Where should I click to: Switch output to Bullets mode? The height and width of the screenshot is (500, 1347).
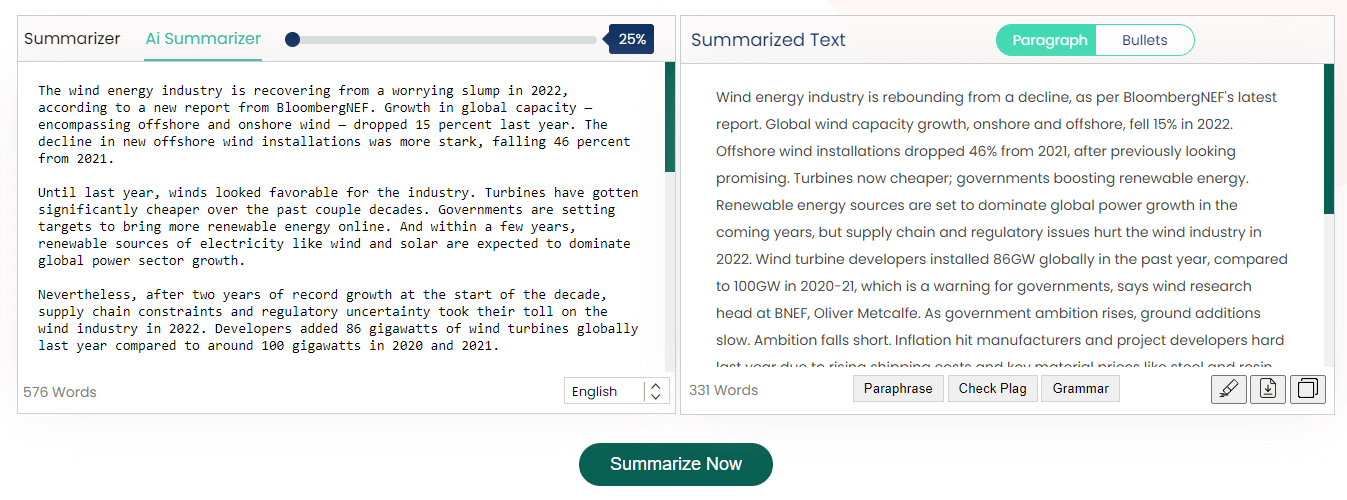tap(1144, 40)
